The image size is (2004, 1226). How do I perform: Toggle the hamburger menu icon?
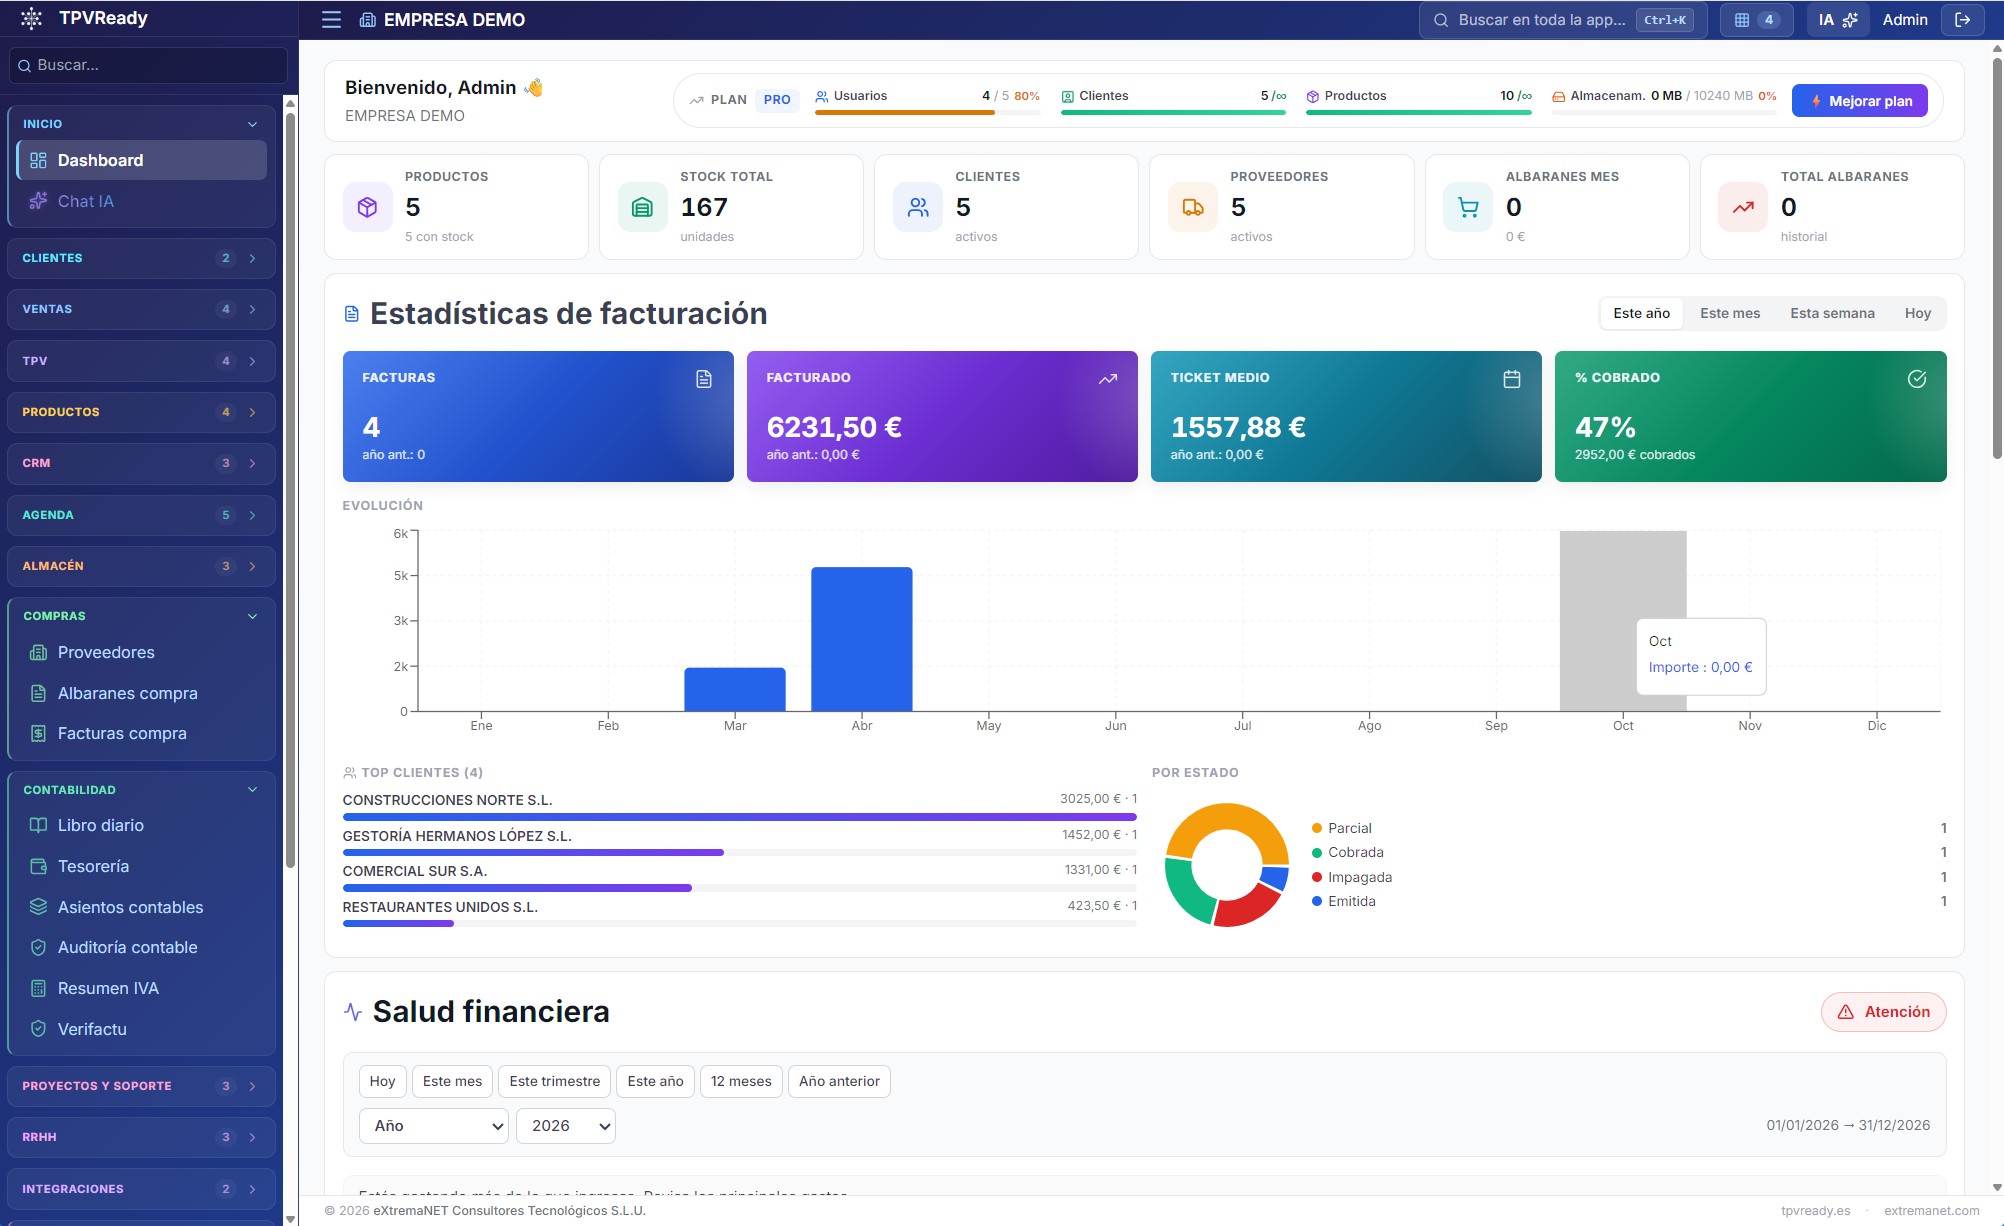point(331,20)
